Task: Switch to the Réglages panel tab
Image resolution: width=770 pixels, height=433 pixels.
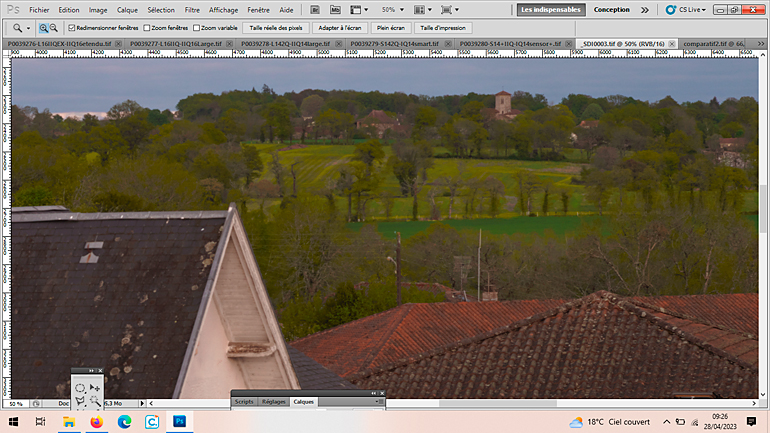Action: click(x=274, y=402)
